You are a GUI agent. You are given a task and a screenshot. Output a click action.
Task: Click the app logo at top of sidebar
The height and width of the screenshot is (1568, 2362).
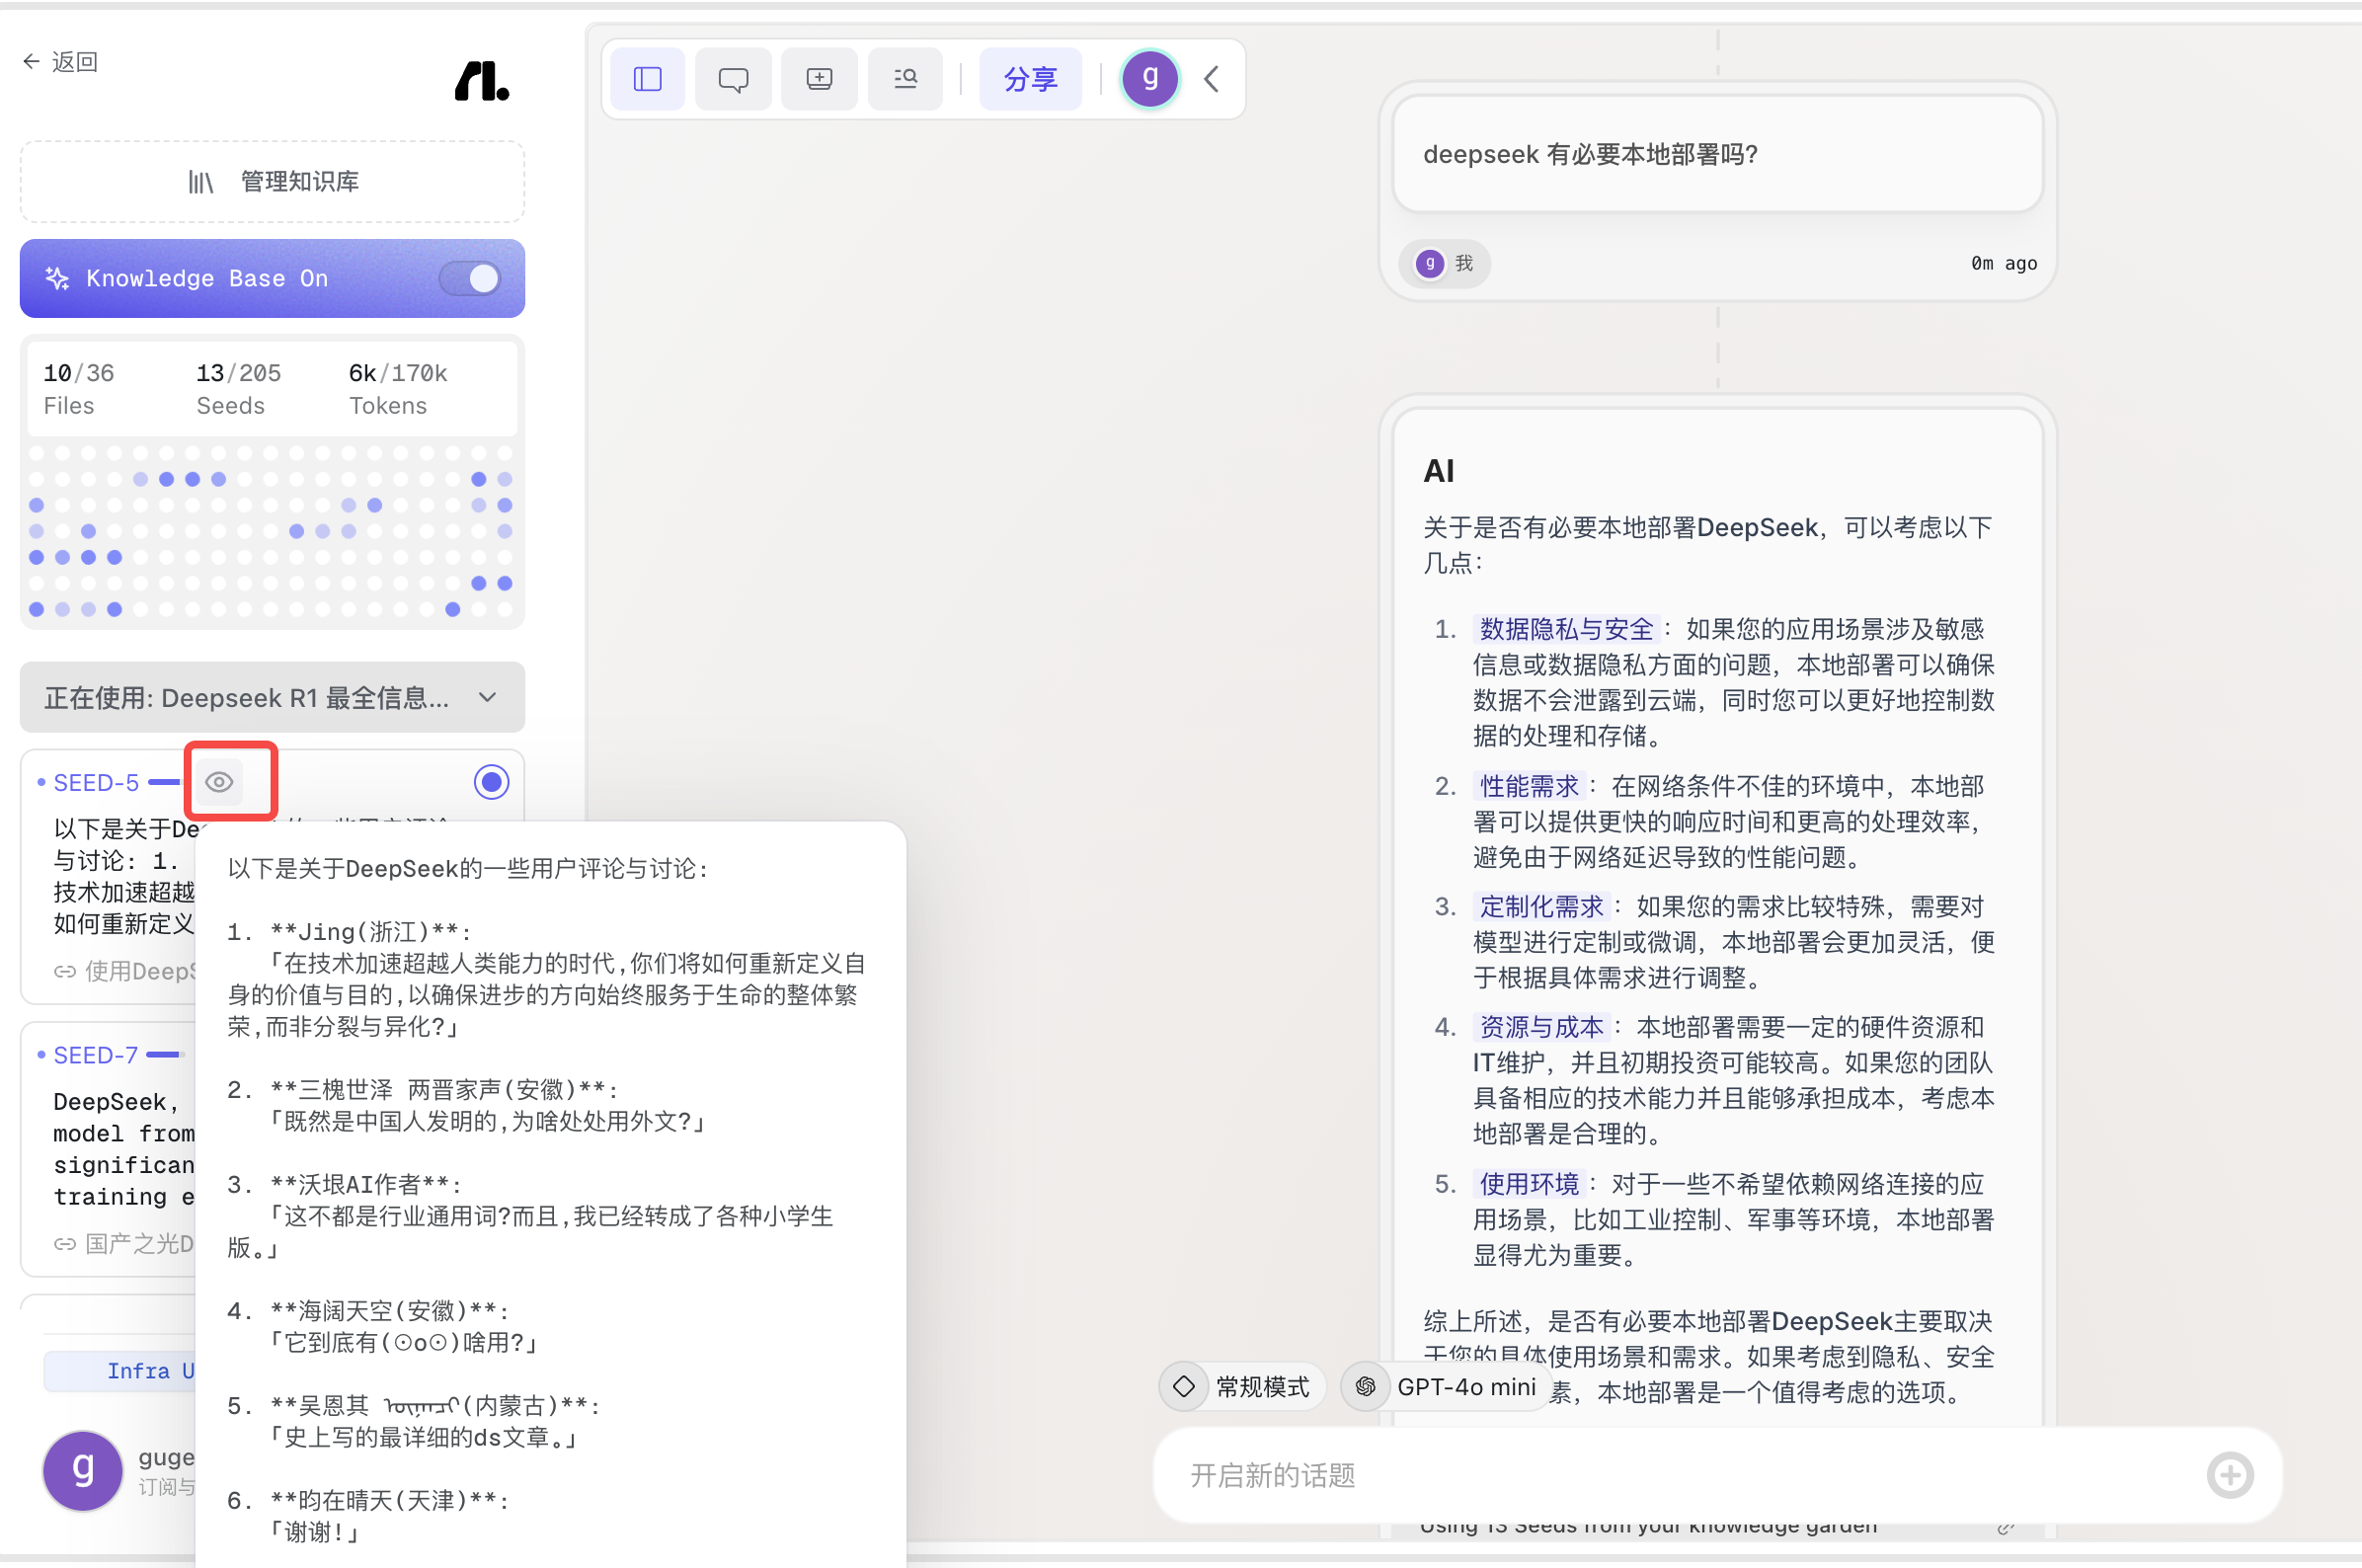click(482, 81)
